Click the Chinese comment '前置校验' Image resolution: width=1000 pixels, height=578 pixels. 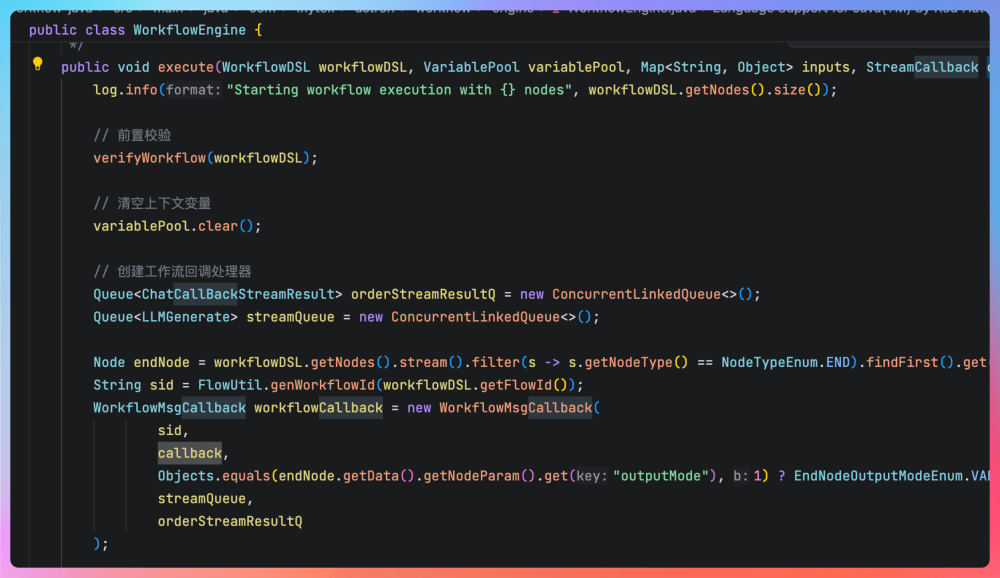(143, 135)
